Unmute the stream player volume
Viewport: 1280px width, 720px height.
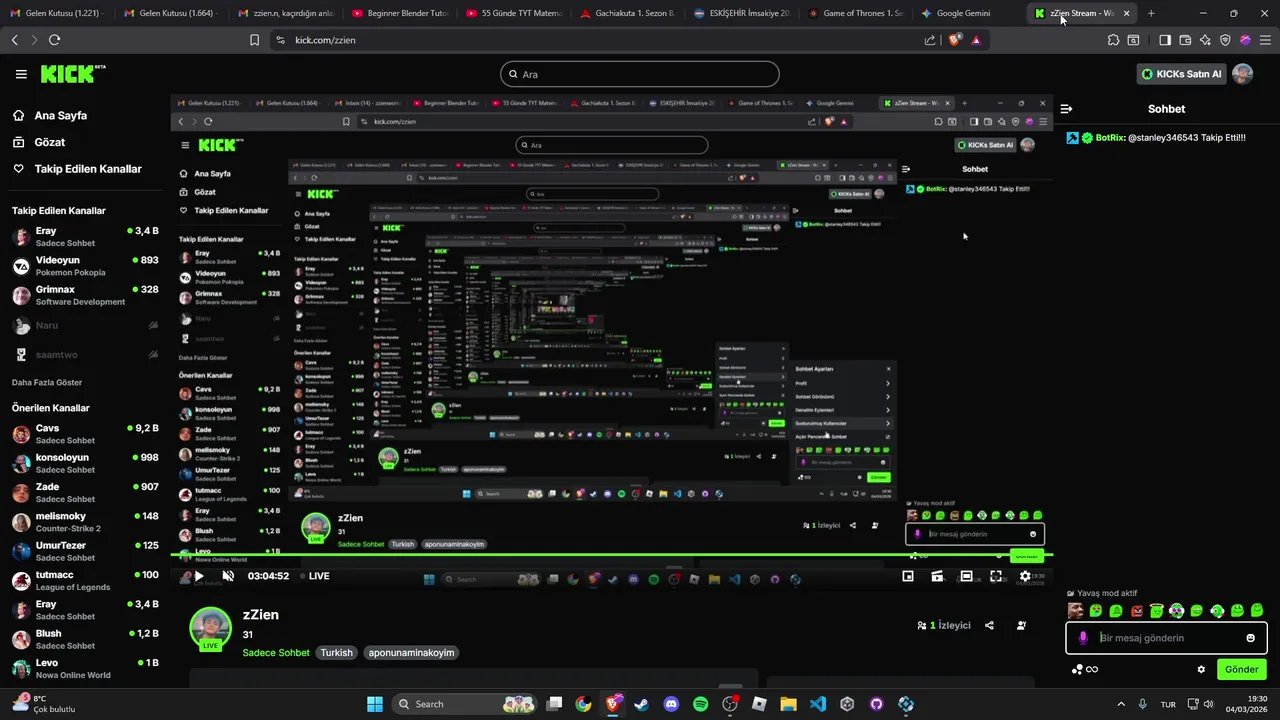tap(228, 576)
